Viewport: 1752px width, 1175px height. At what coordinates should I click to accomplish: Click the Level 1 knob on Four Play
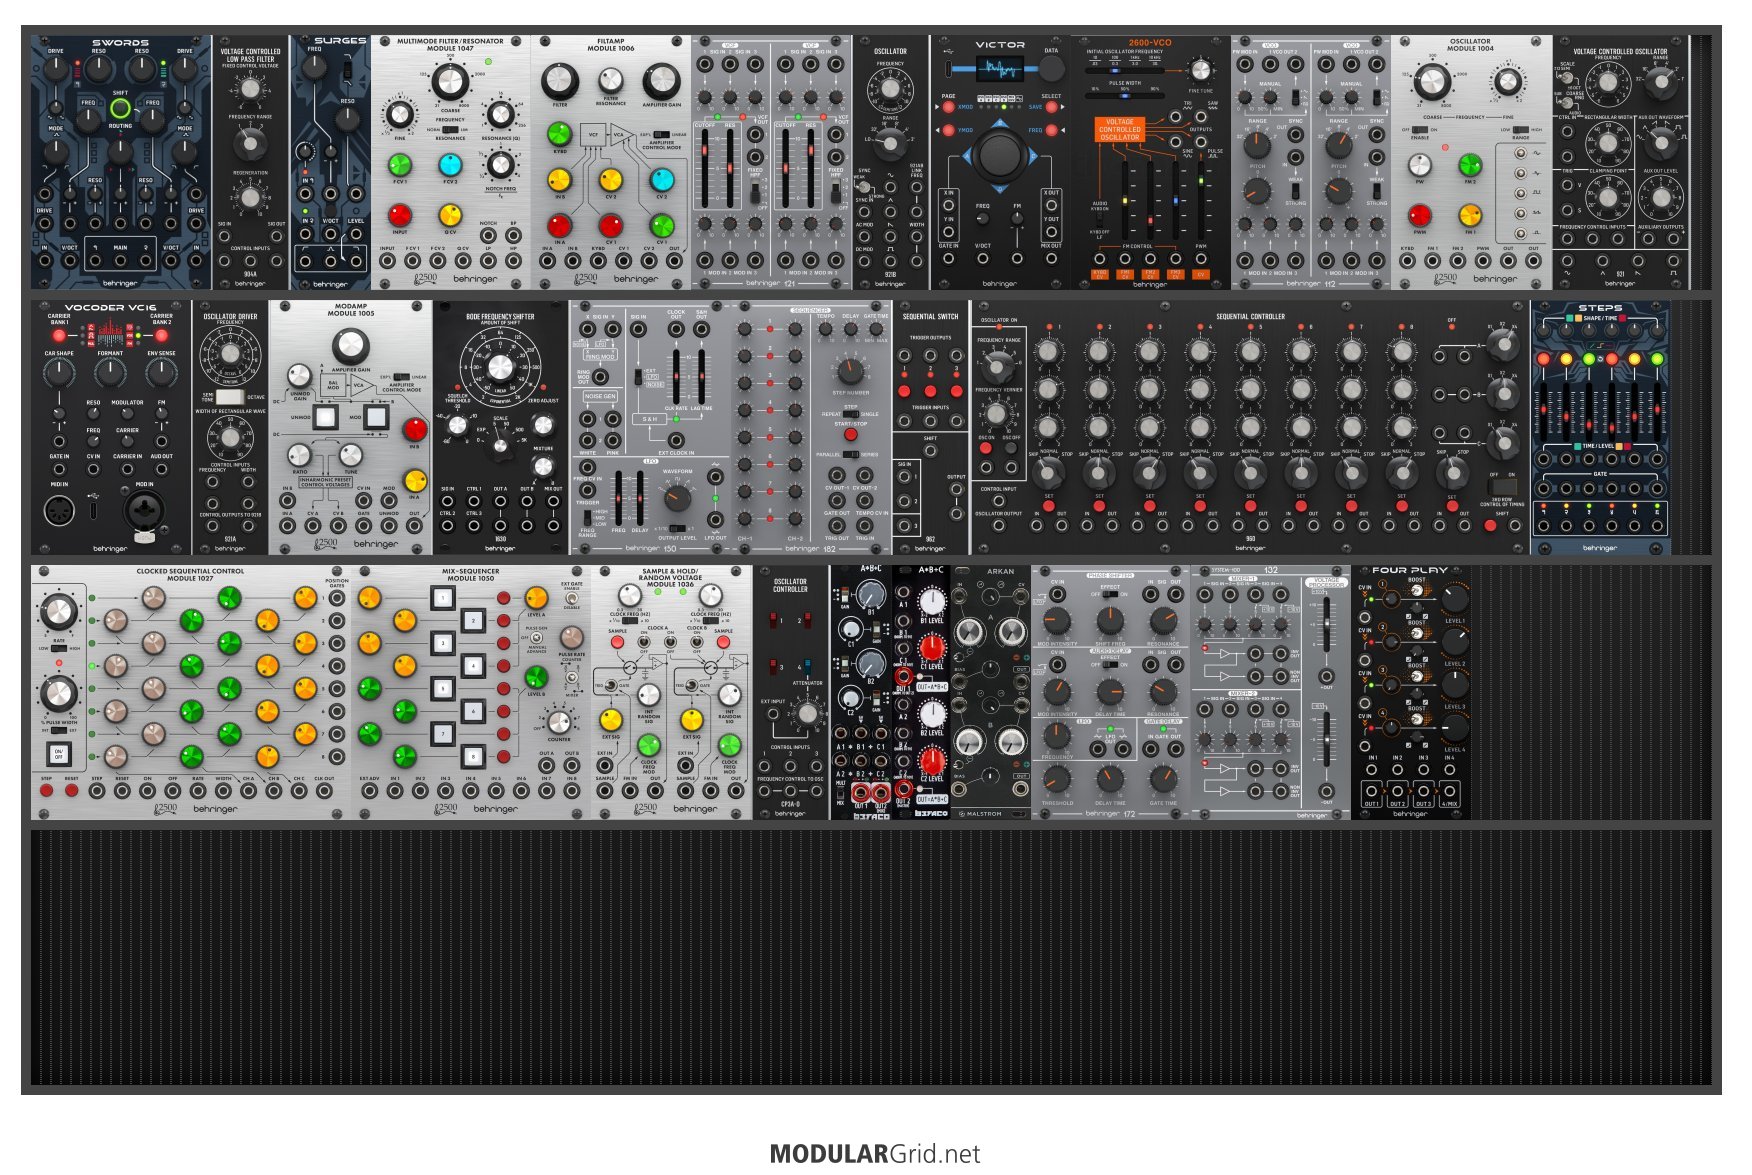pos(1454,599)
